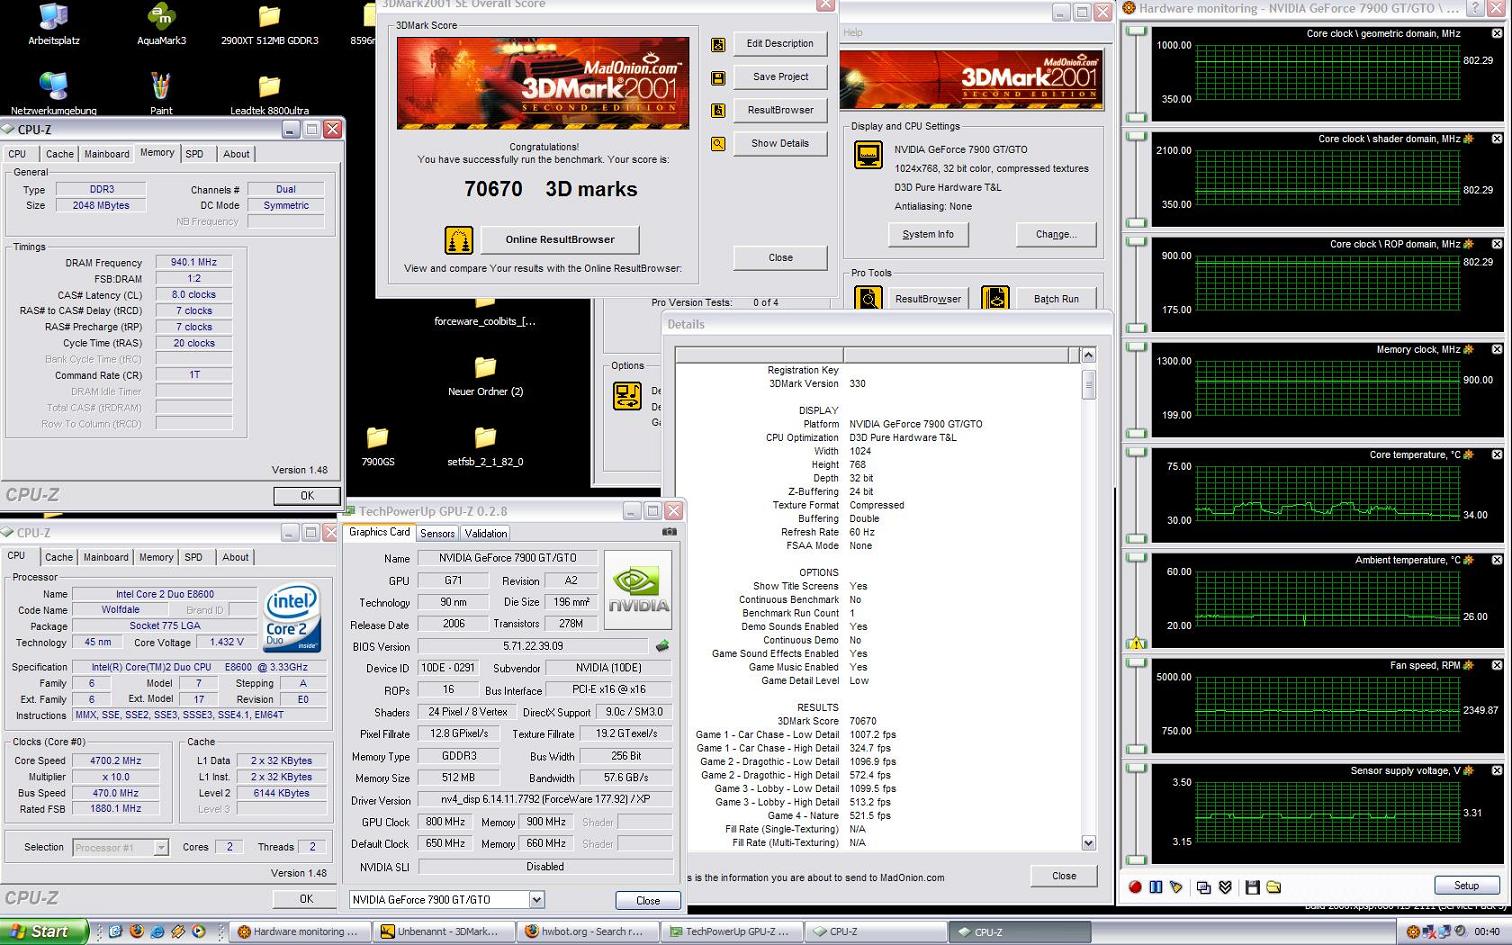Open the GPU-Z graphics card selector dropdown

(537, 899)
